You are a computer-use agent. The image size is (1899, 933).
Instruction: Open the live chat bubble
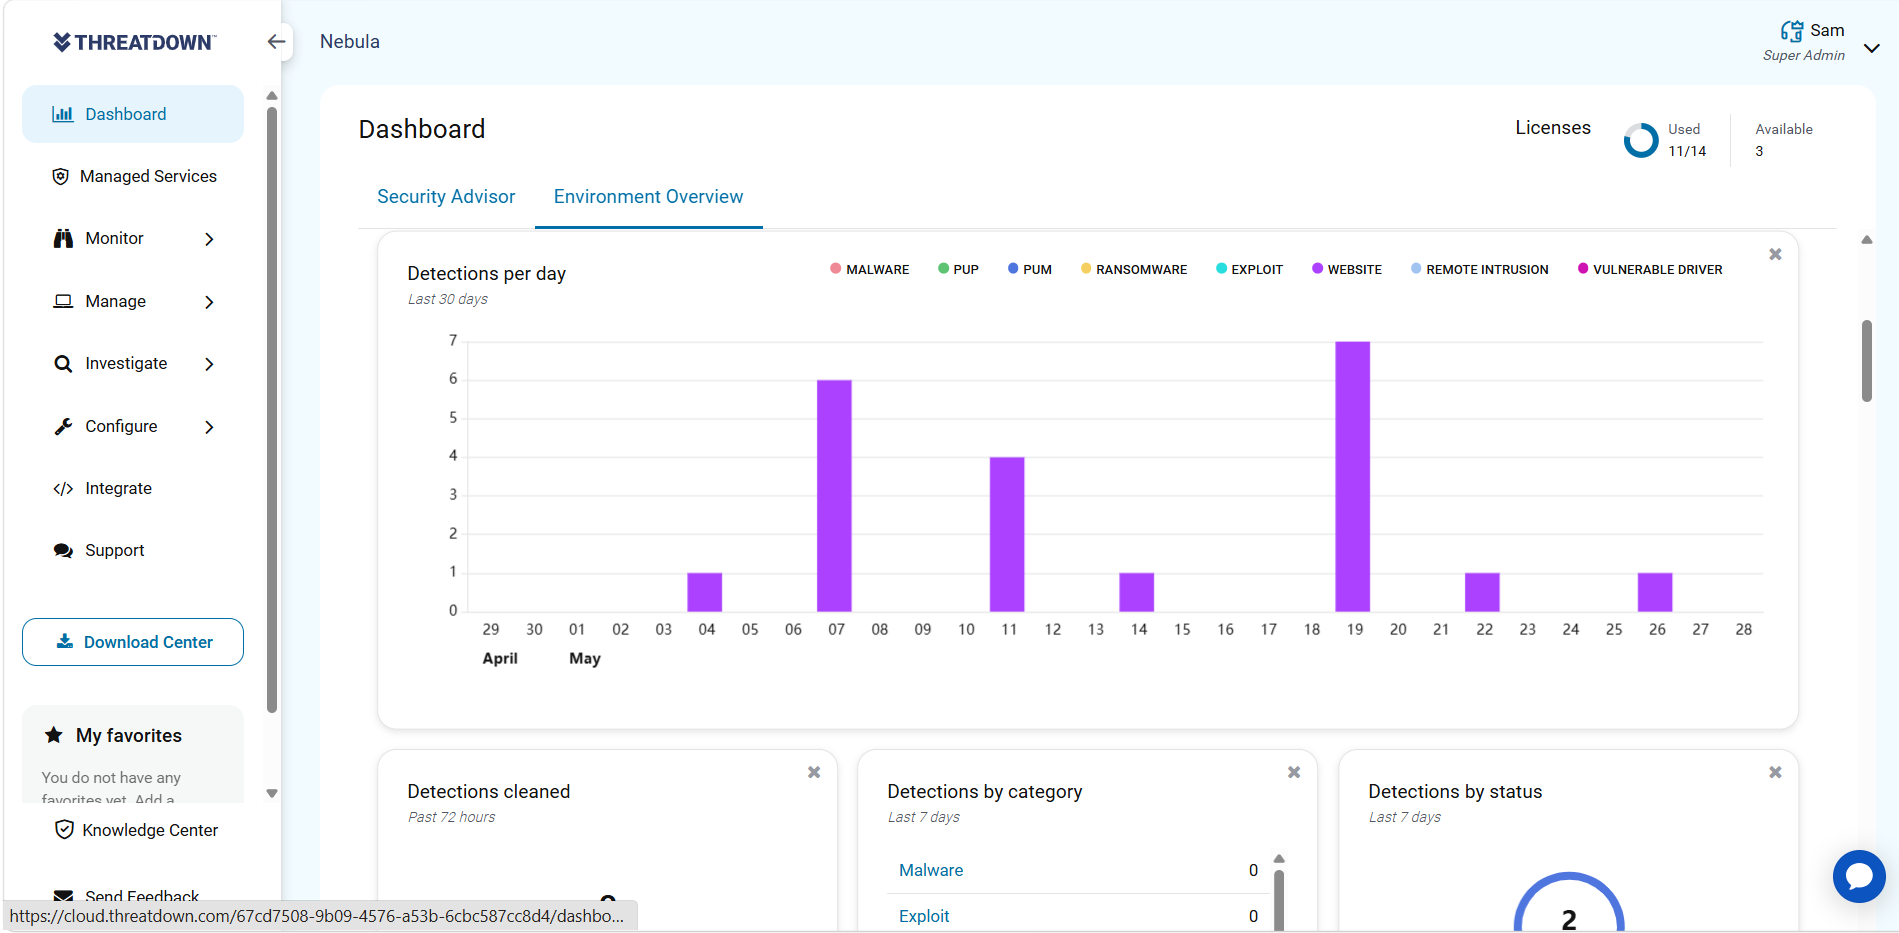(1859, 876)
